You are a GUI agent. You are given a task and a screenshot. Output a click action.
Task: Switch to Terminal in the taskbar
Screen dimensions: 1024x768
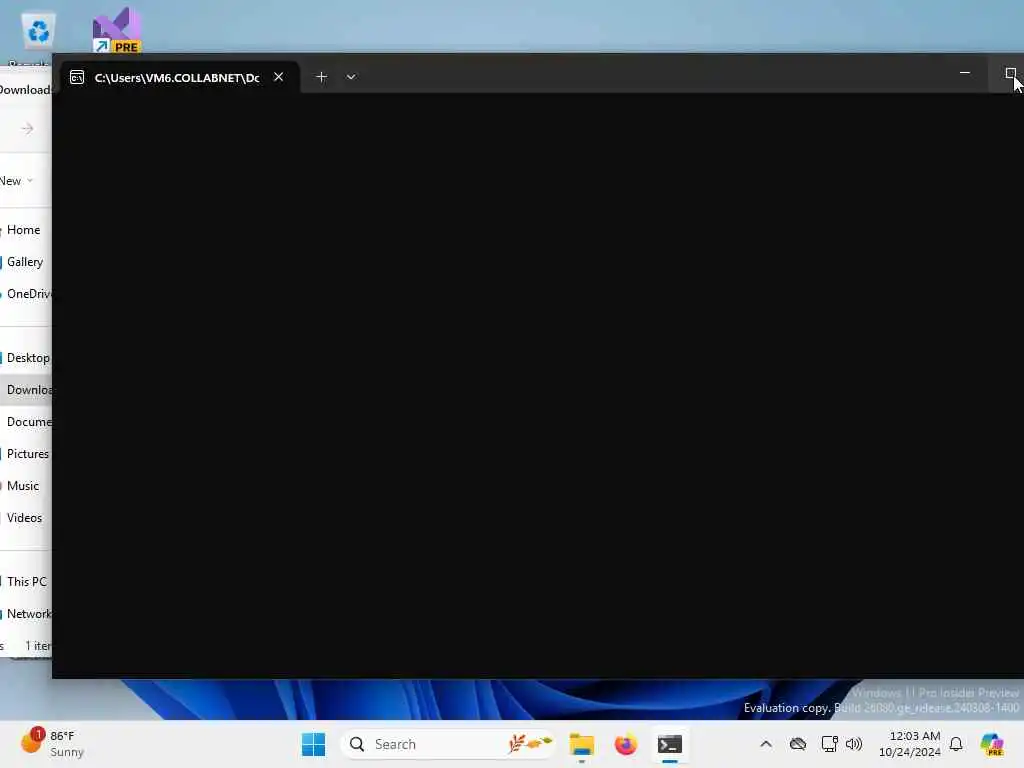tap(670, 744)
